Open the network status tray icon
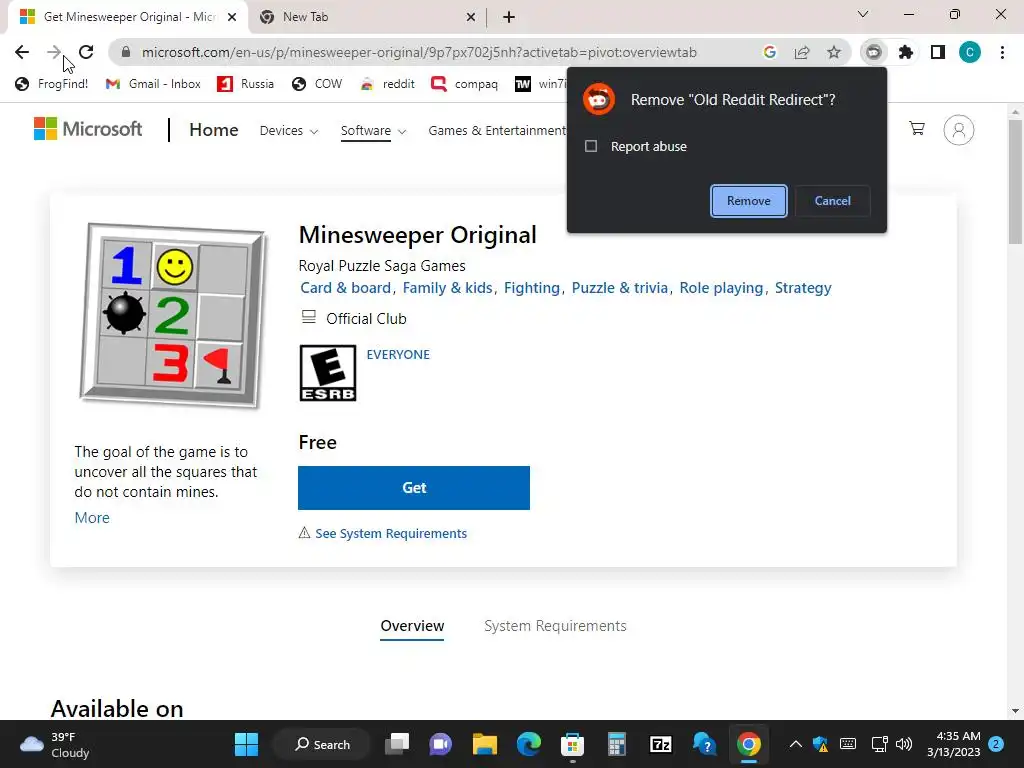This screenshot has height=768, width=1024. [x=880, y=744]
